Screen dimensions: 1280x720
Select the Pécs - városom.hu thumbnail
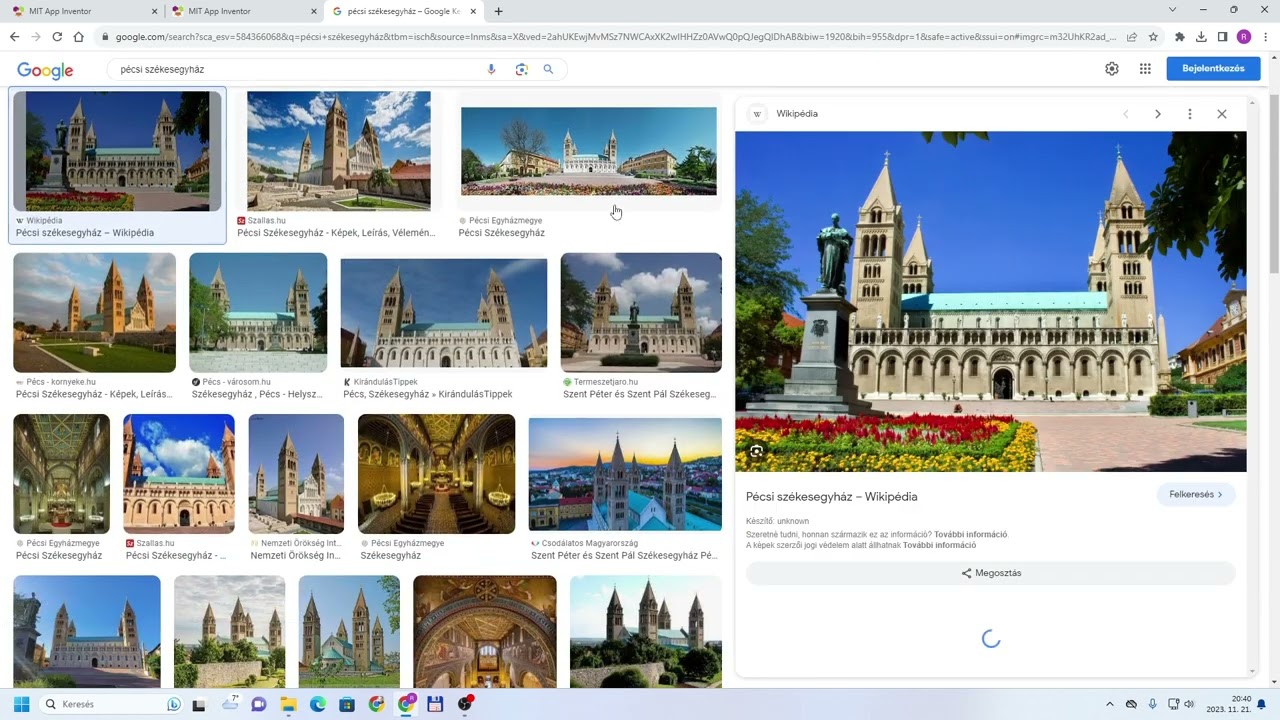pos(258,312)
